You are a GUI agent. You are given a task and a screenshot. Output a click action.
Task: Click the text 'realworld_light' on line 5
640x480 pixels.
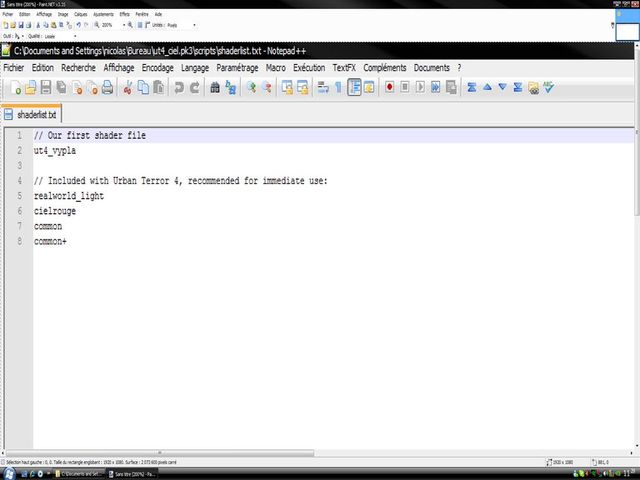pyautogui.click(x=69, y=196)
